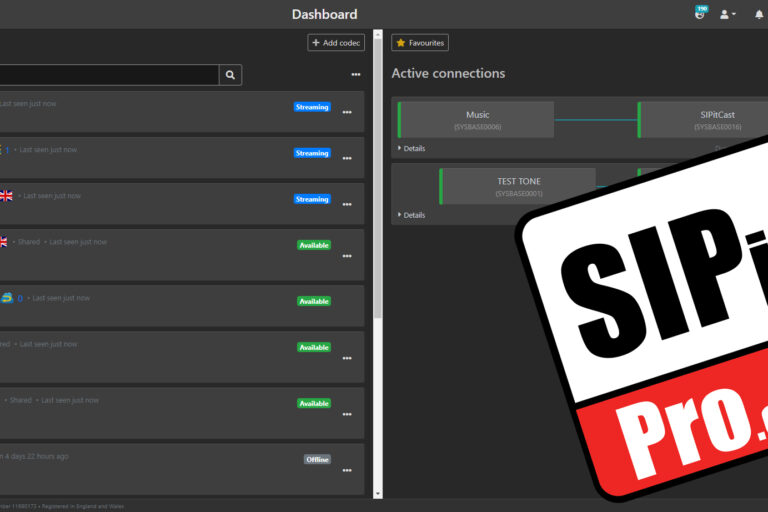Click the codec list scrollbar down arrow
This screenshot has width=768, height=512.
(x=378, y=493)
